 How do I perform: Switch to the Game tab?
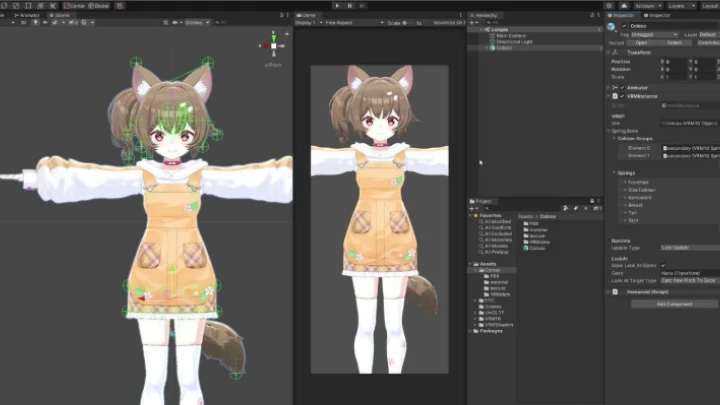coord(306,15)
